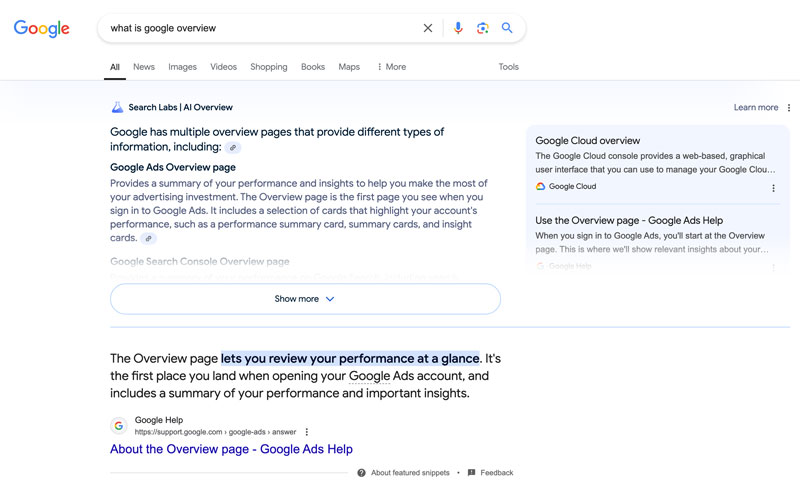Open Google Cloud card three-dot menu
The height and width of the screenshot is (485, 800).
click(773, 187)
